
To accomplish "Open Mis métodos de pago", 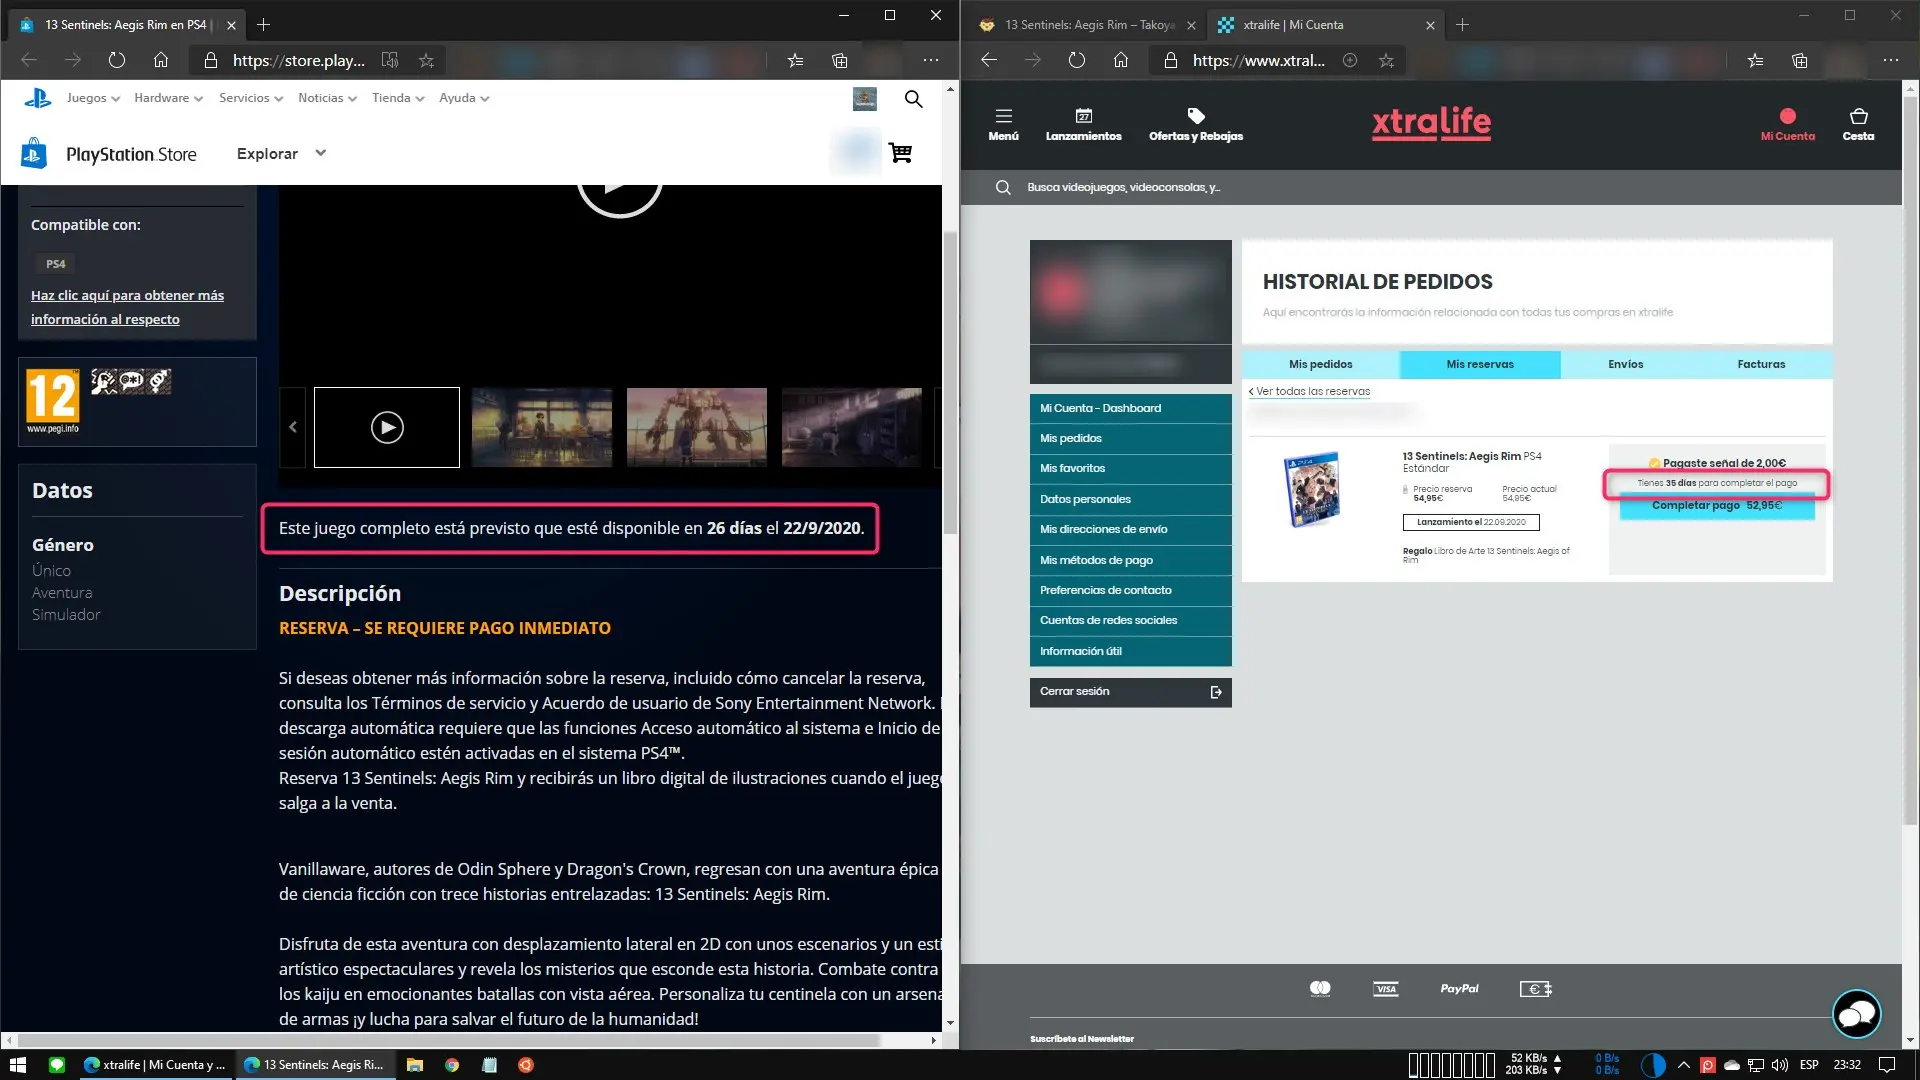I will (x=1130, y=560).
